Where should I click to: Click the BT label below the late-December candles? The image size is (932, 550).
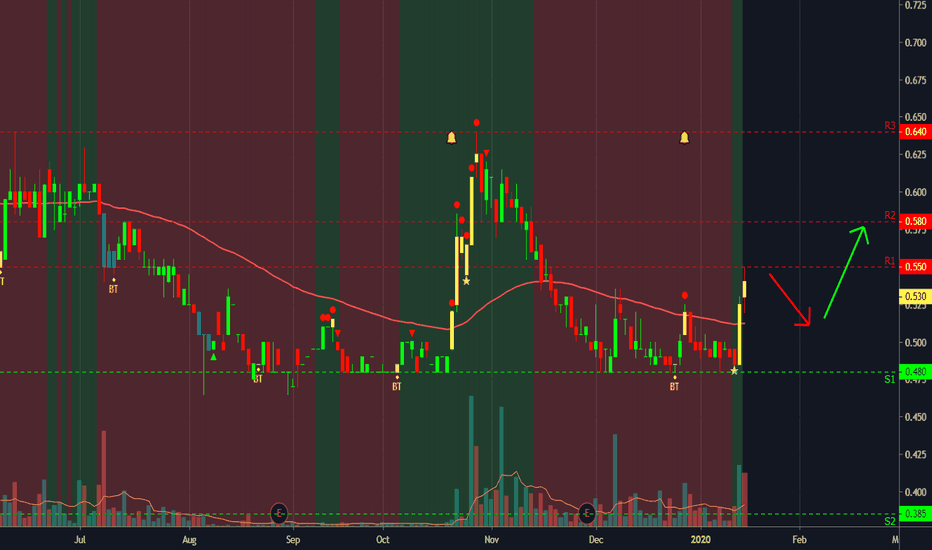pyautogui.click(x=674, y=387)
